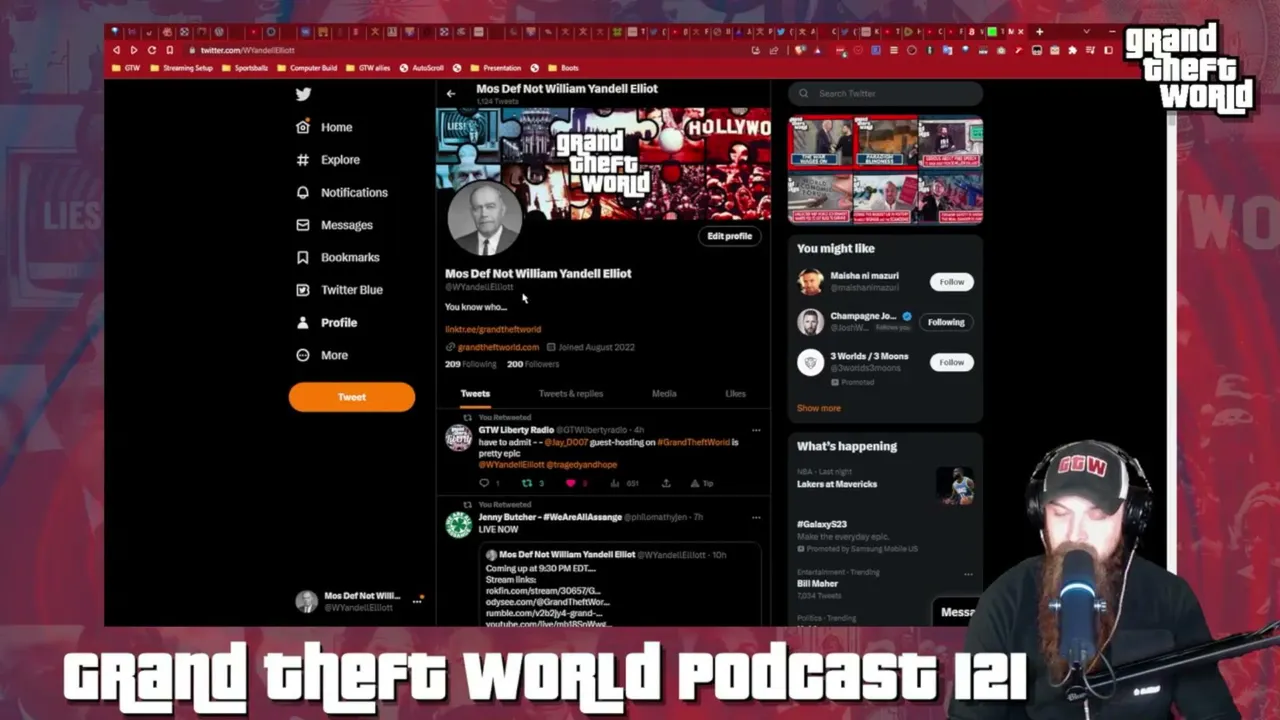This screenshot has width=1280, height=720.
Task: Click Show more in You might like
Action: click(x=819, y=408)
